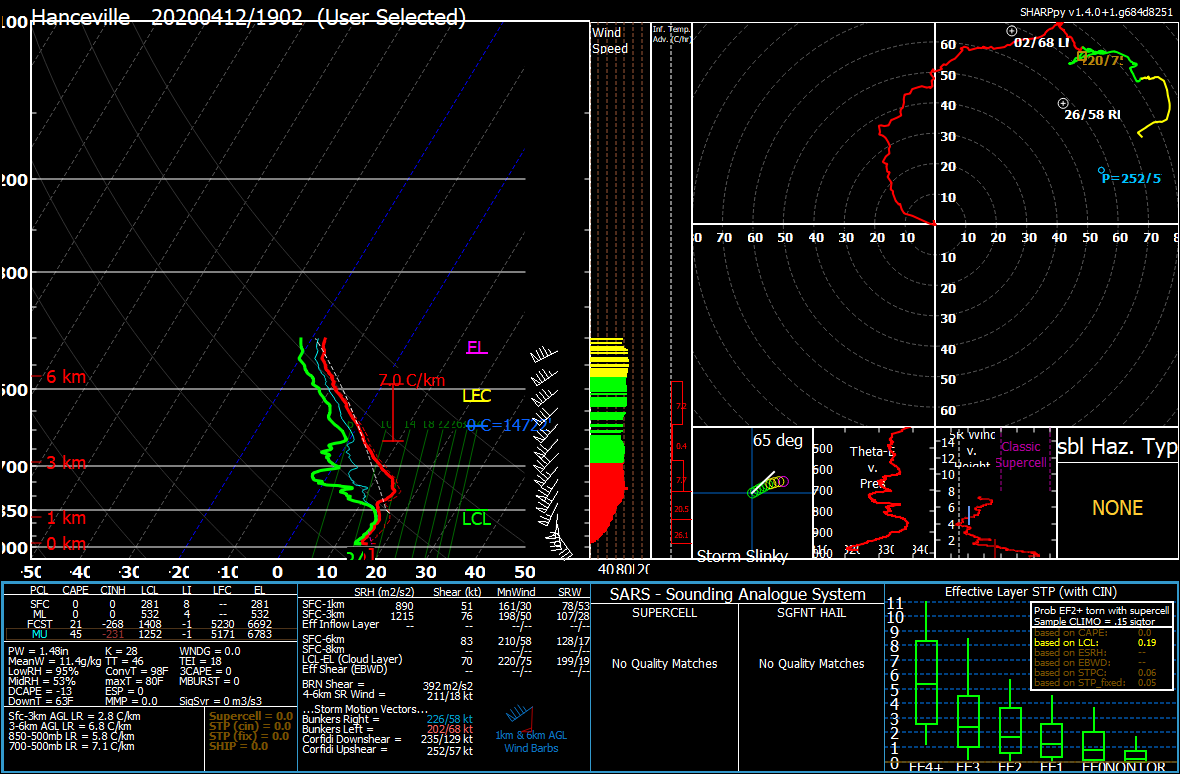
Task: Click the BRN Shear value row
Action: [x=387, y=684]
